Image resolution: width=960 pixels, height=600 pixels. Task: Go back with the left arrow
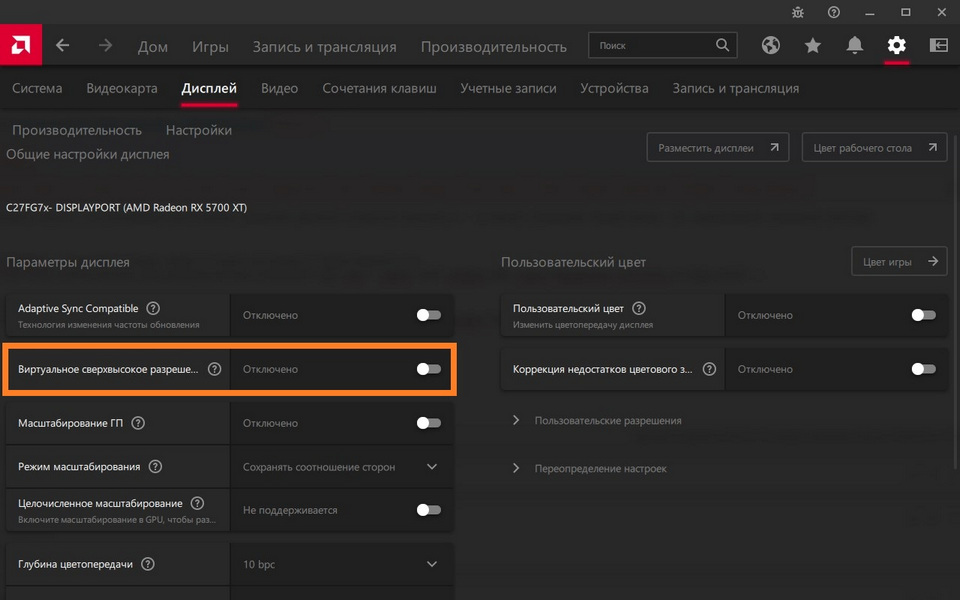[x=62, y=45]
